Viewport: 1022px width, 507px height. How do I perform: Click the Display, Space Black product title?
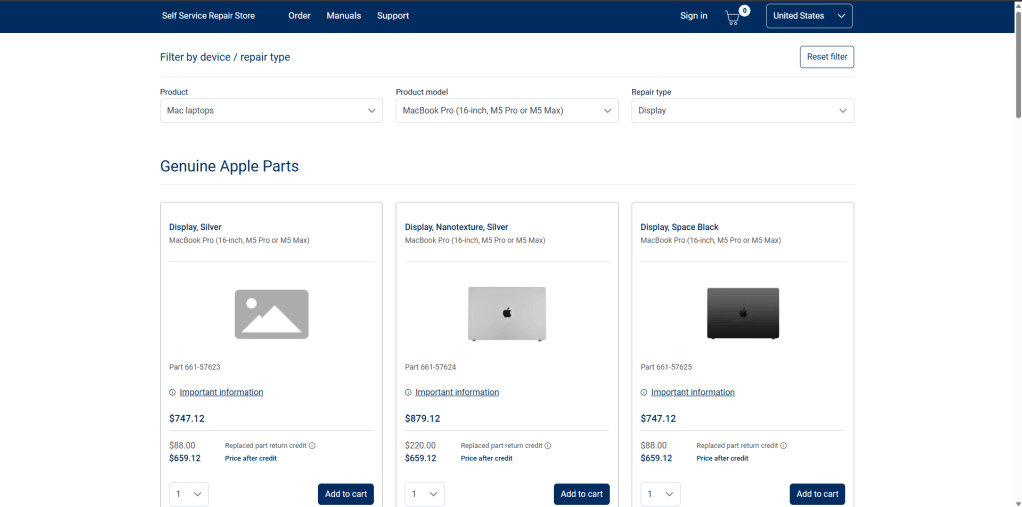[x=680, y=227]
